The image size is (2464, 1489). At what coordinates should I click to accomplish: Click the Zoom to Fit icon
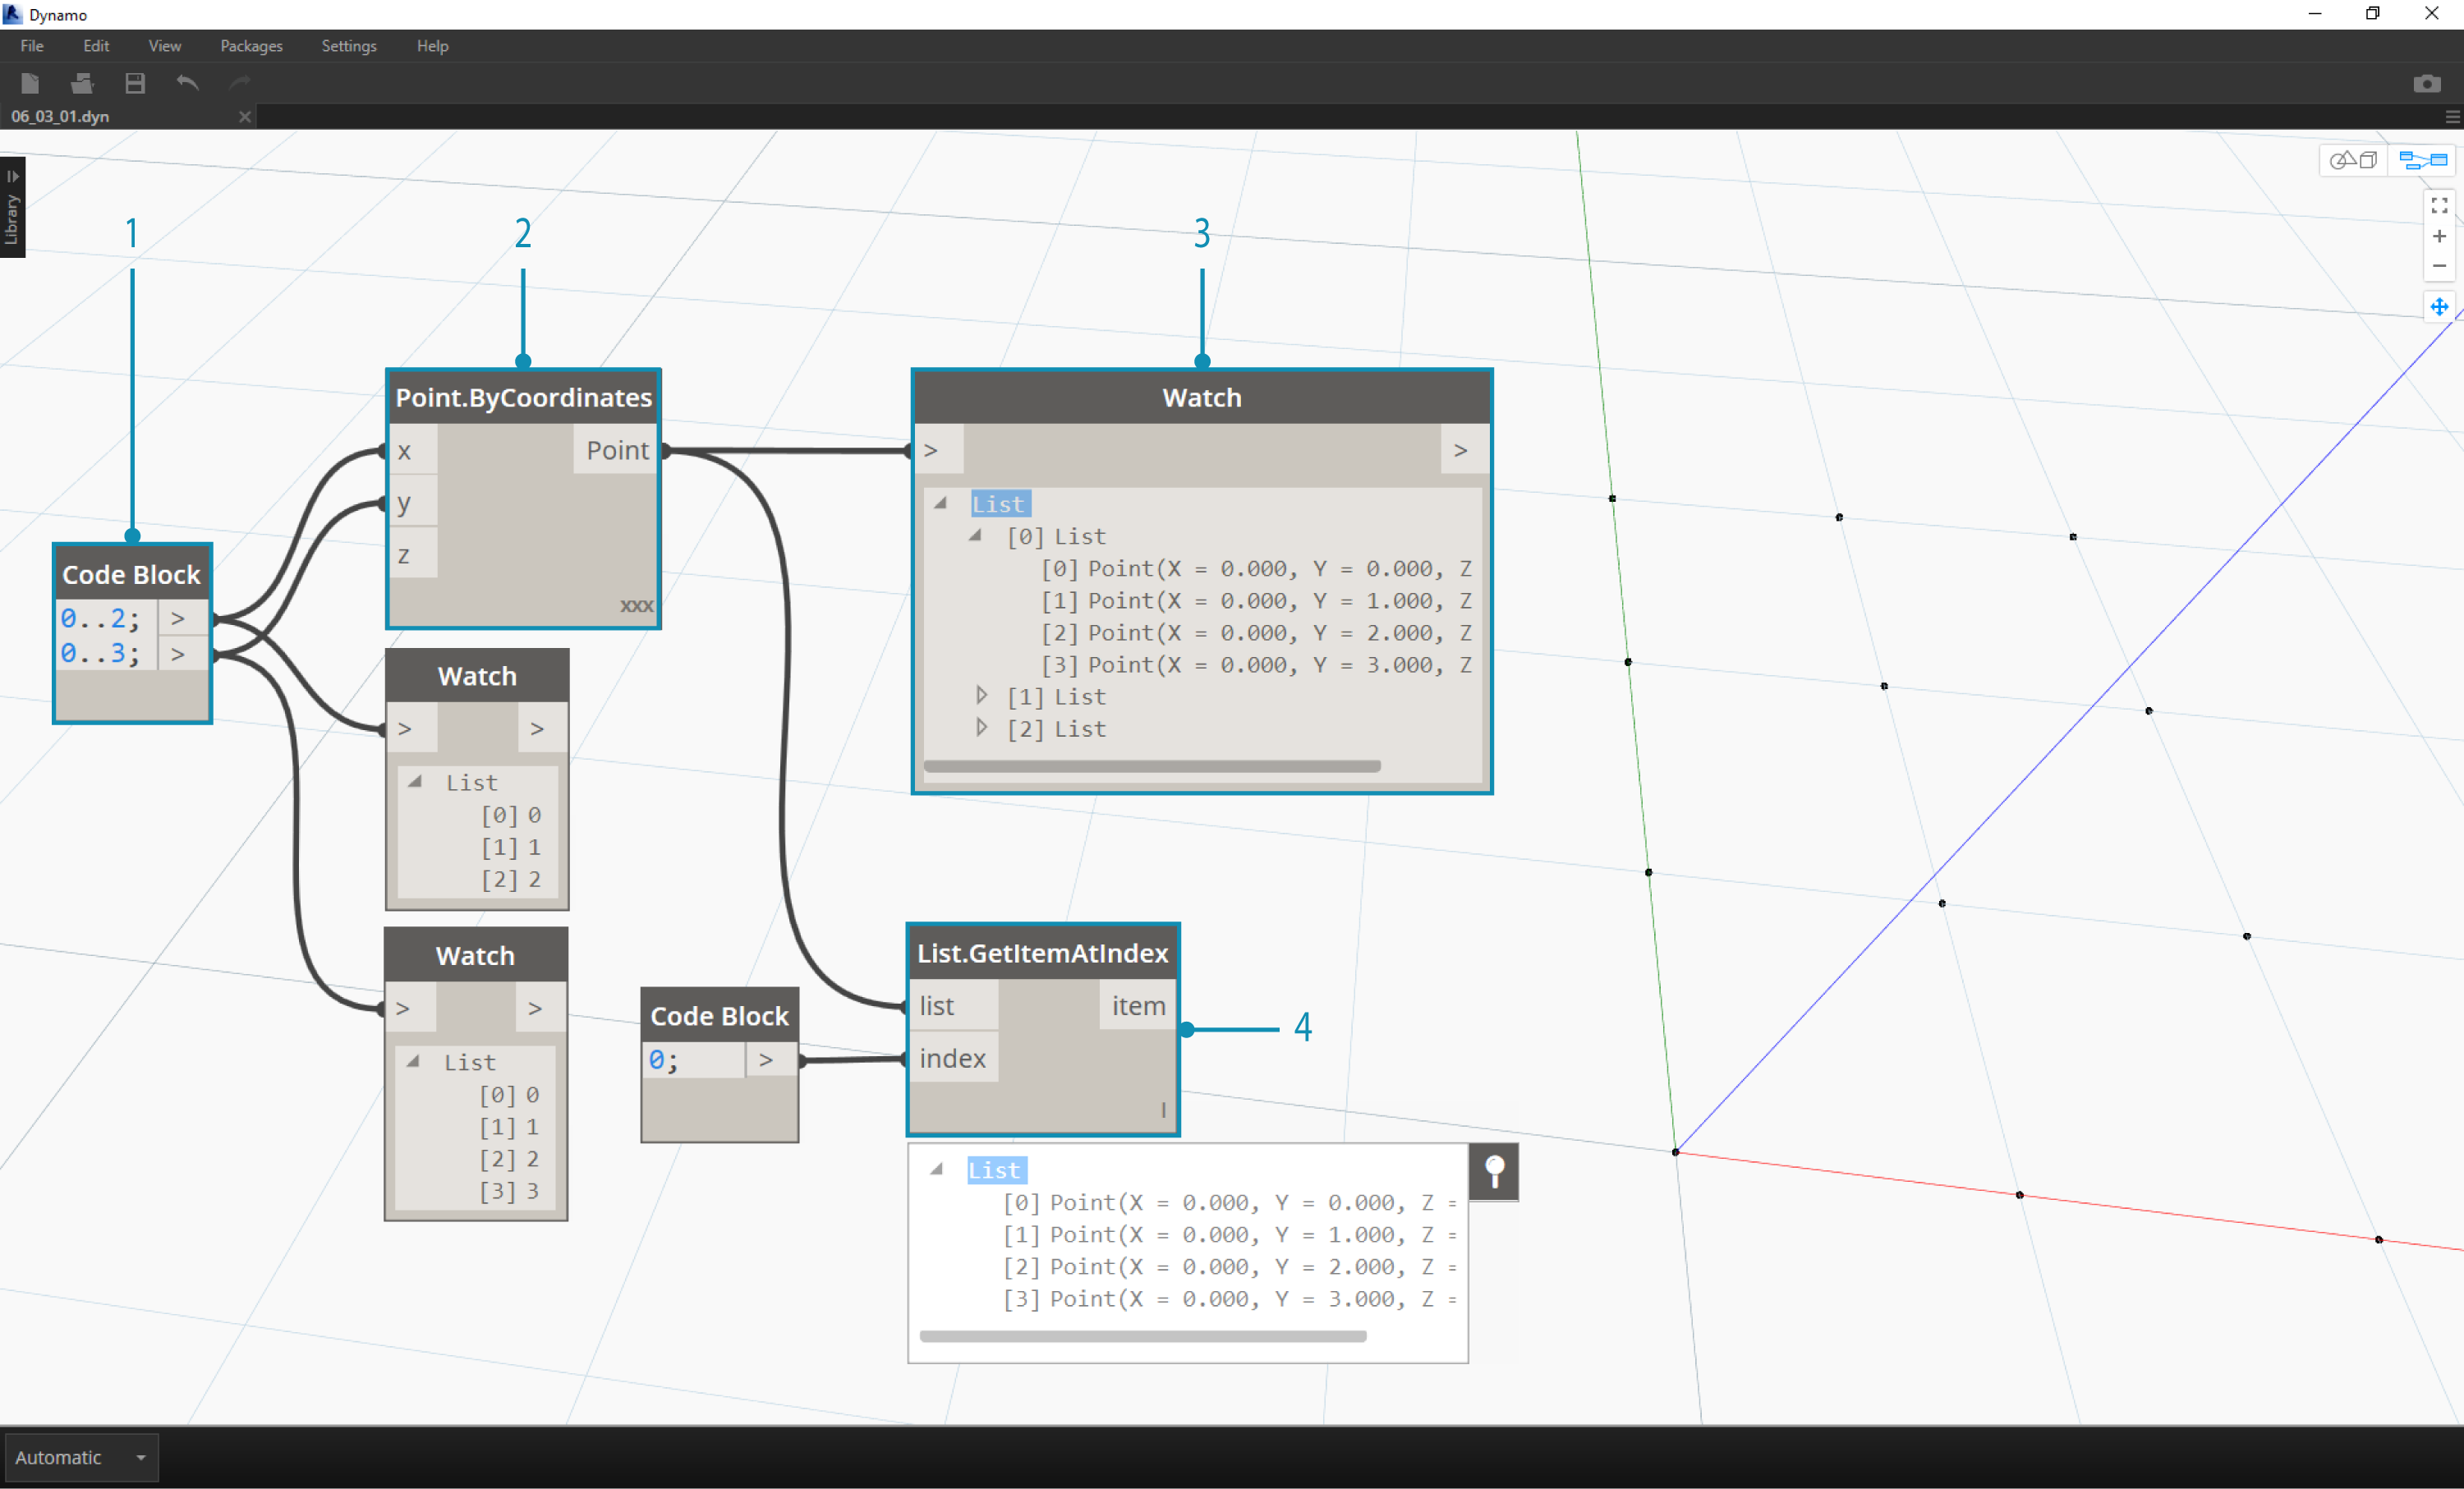(x=2439, y=205)
